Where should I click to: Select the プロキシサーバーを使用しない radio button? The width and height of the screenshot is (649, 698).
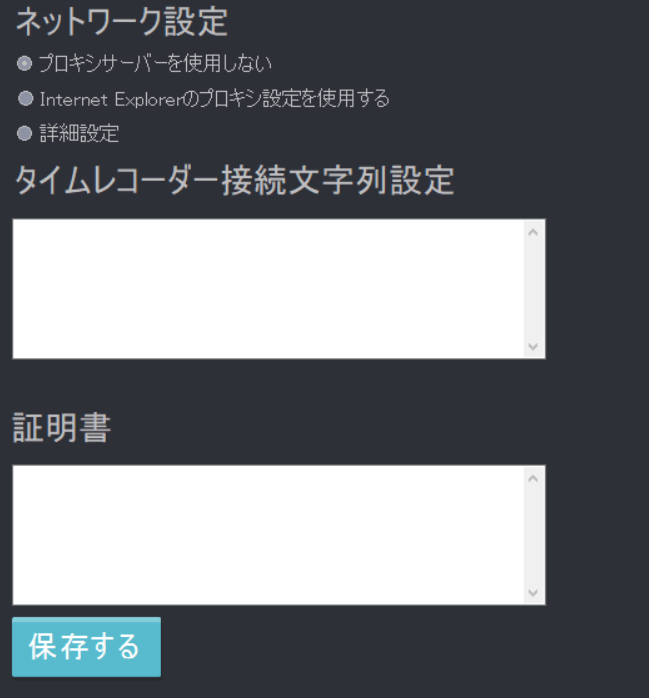tap(24, 63)
